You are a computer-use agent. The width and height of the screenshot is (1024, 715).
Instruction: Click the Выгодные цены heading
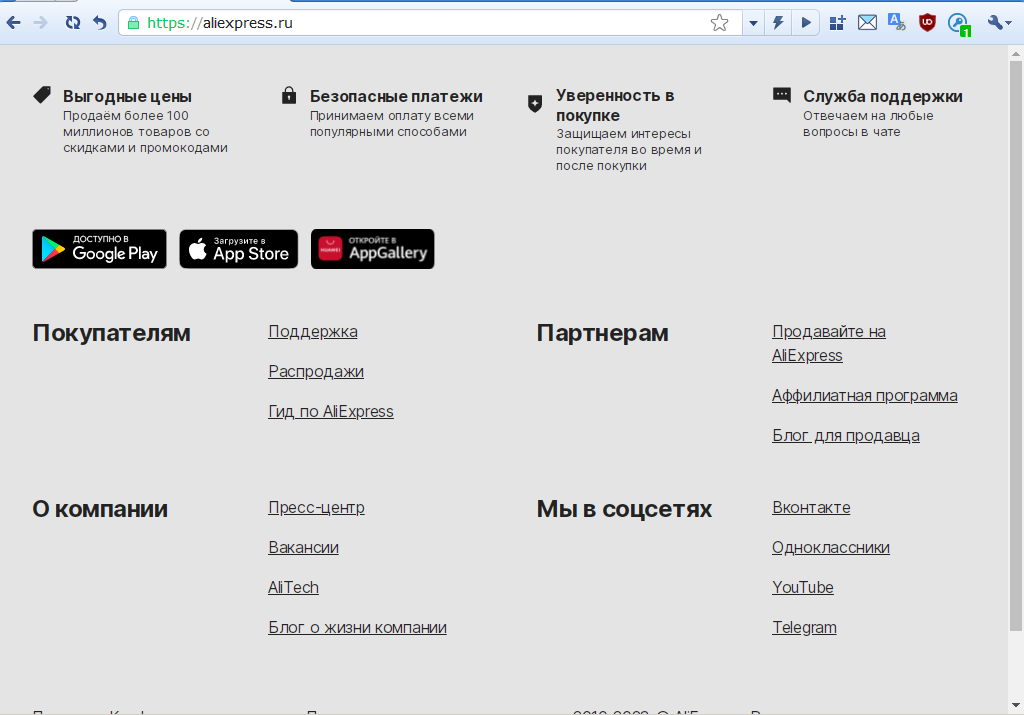point(127,96)
